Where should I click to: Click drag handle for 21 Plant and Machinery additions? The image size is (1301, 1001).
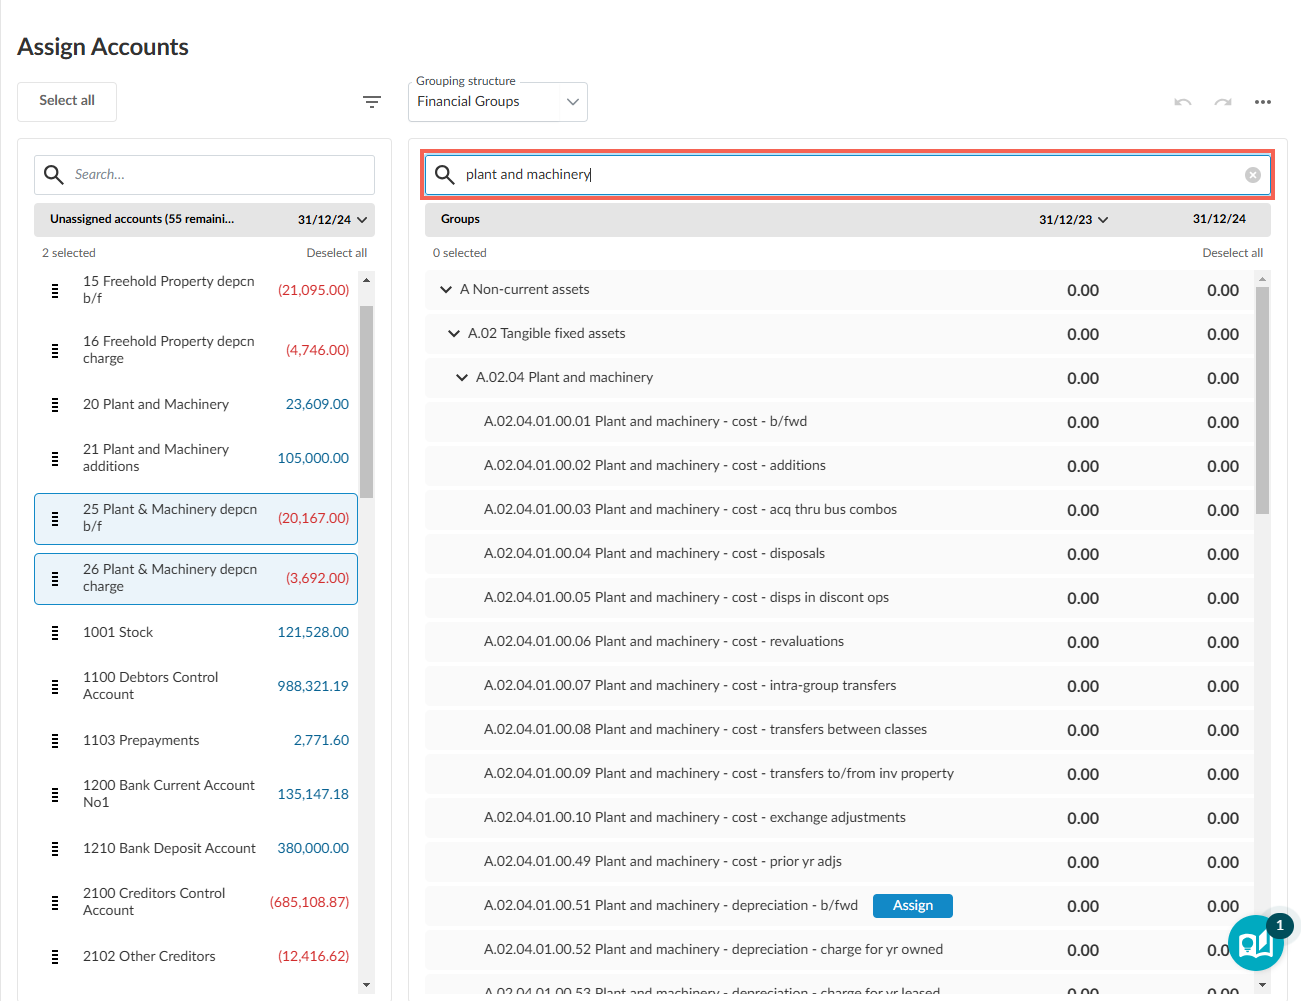coord(55,458)
